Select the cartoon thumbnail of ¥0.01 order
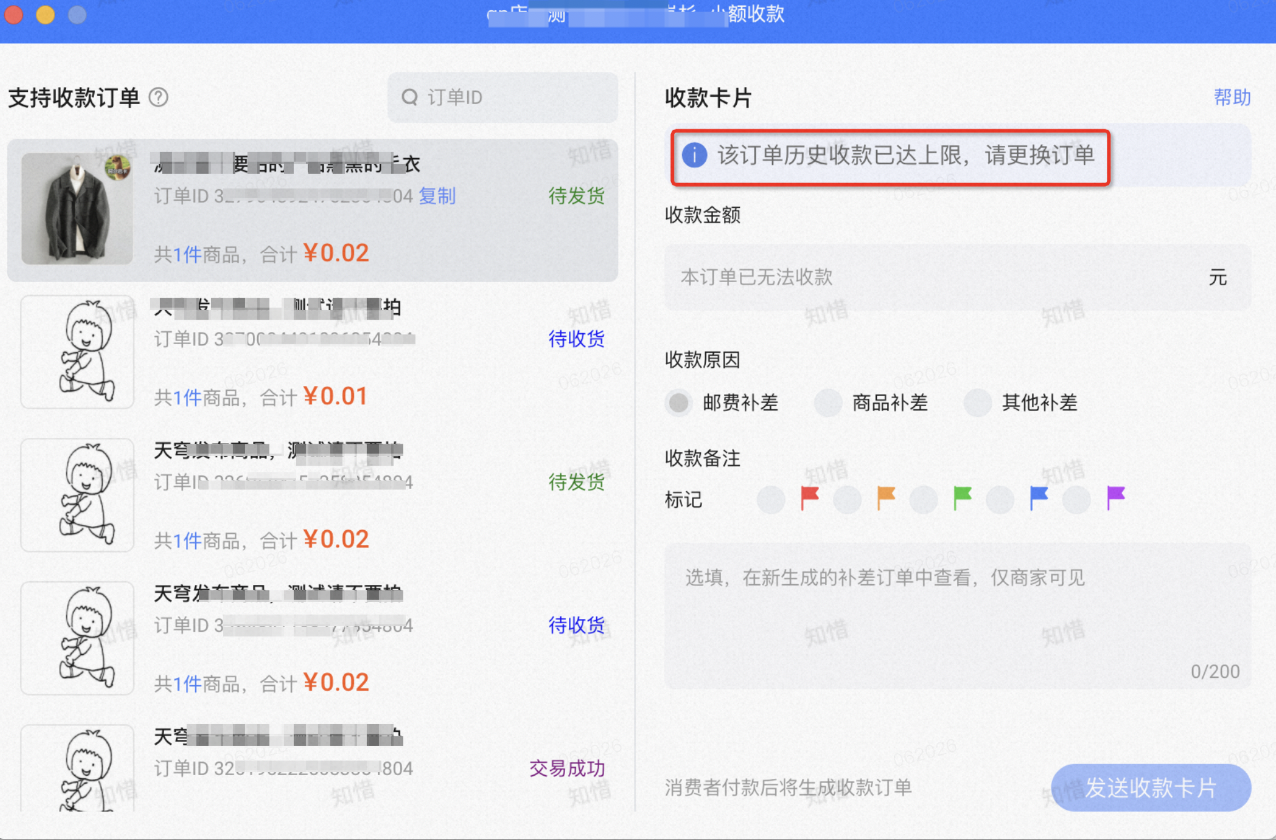The width and height of the screenshot is (1276, 840). [77, 351]
